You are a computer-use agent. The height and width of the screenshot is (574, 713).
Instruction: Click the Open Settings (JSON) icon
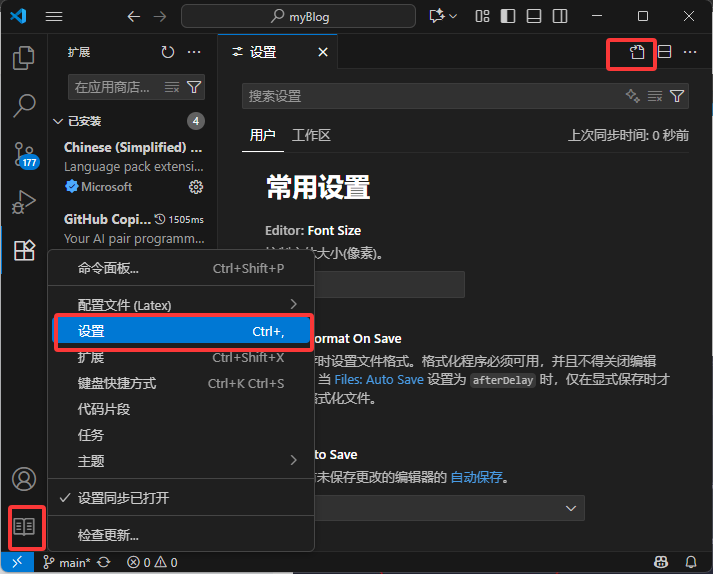coord(636,52)
